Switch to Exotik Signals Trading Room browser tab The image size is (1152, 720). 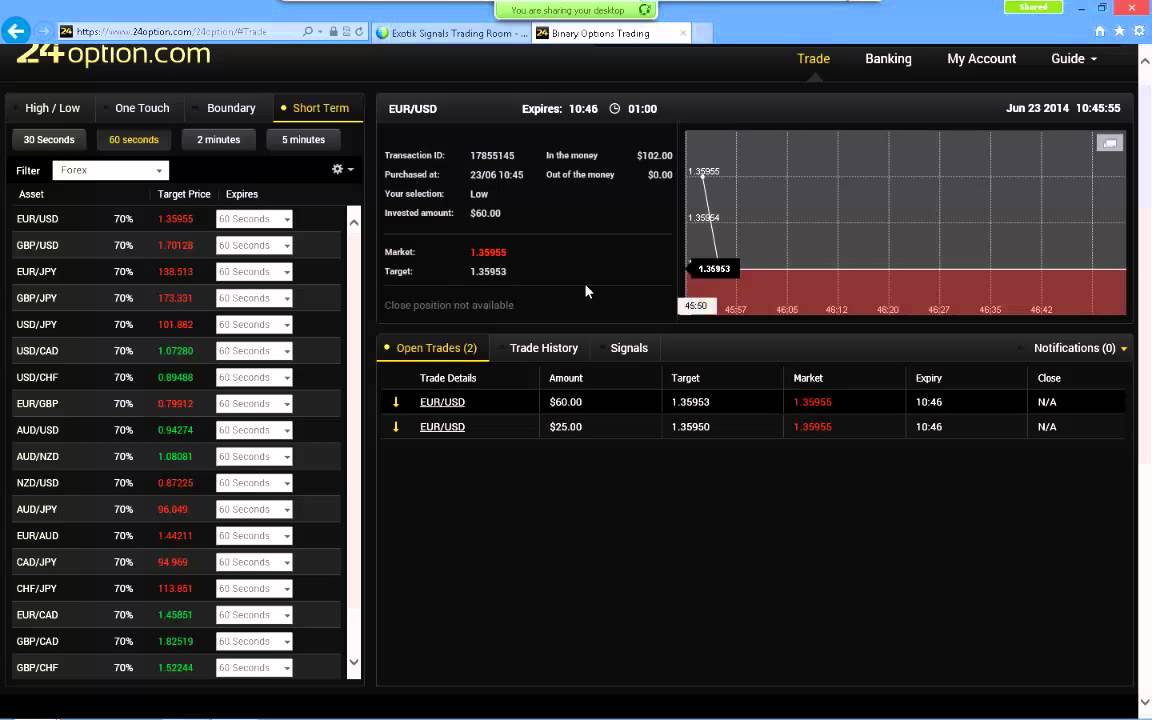click(451, 33)
